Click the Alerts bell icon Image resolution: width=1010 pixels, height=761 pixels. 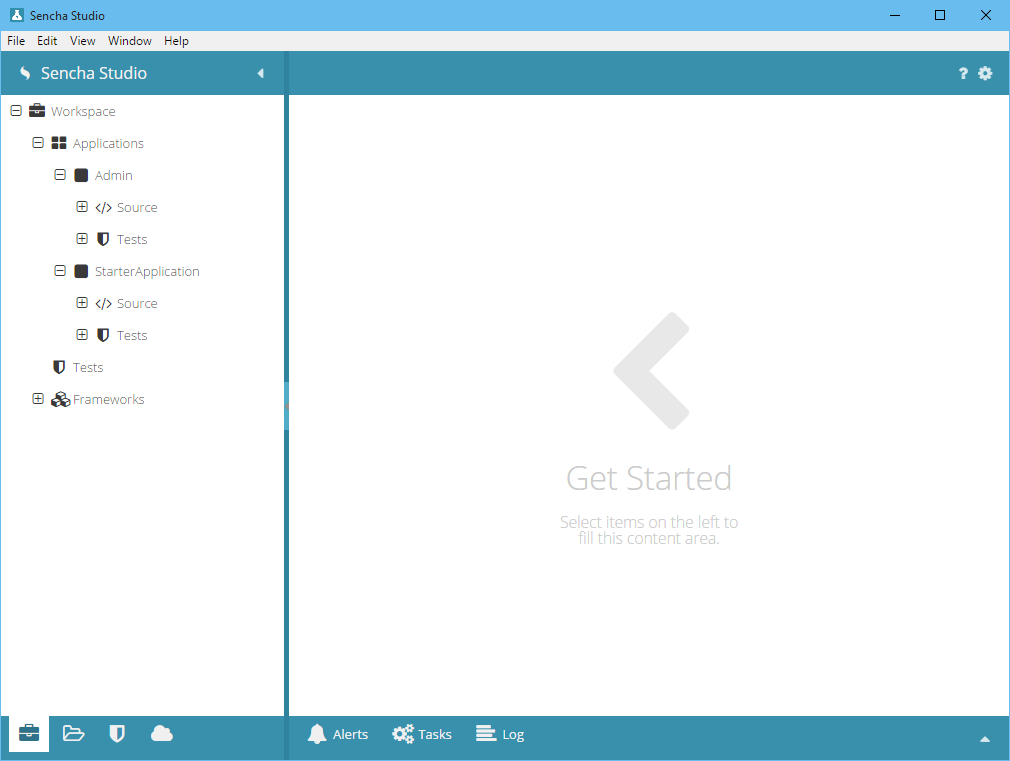click(317, 734)
